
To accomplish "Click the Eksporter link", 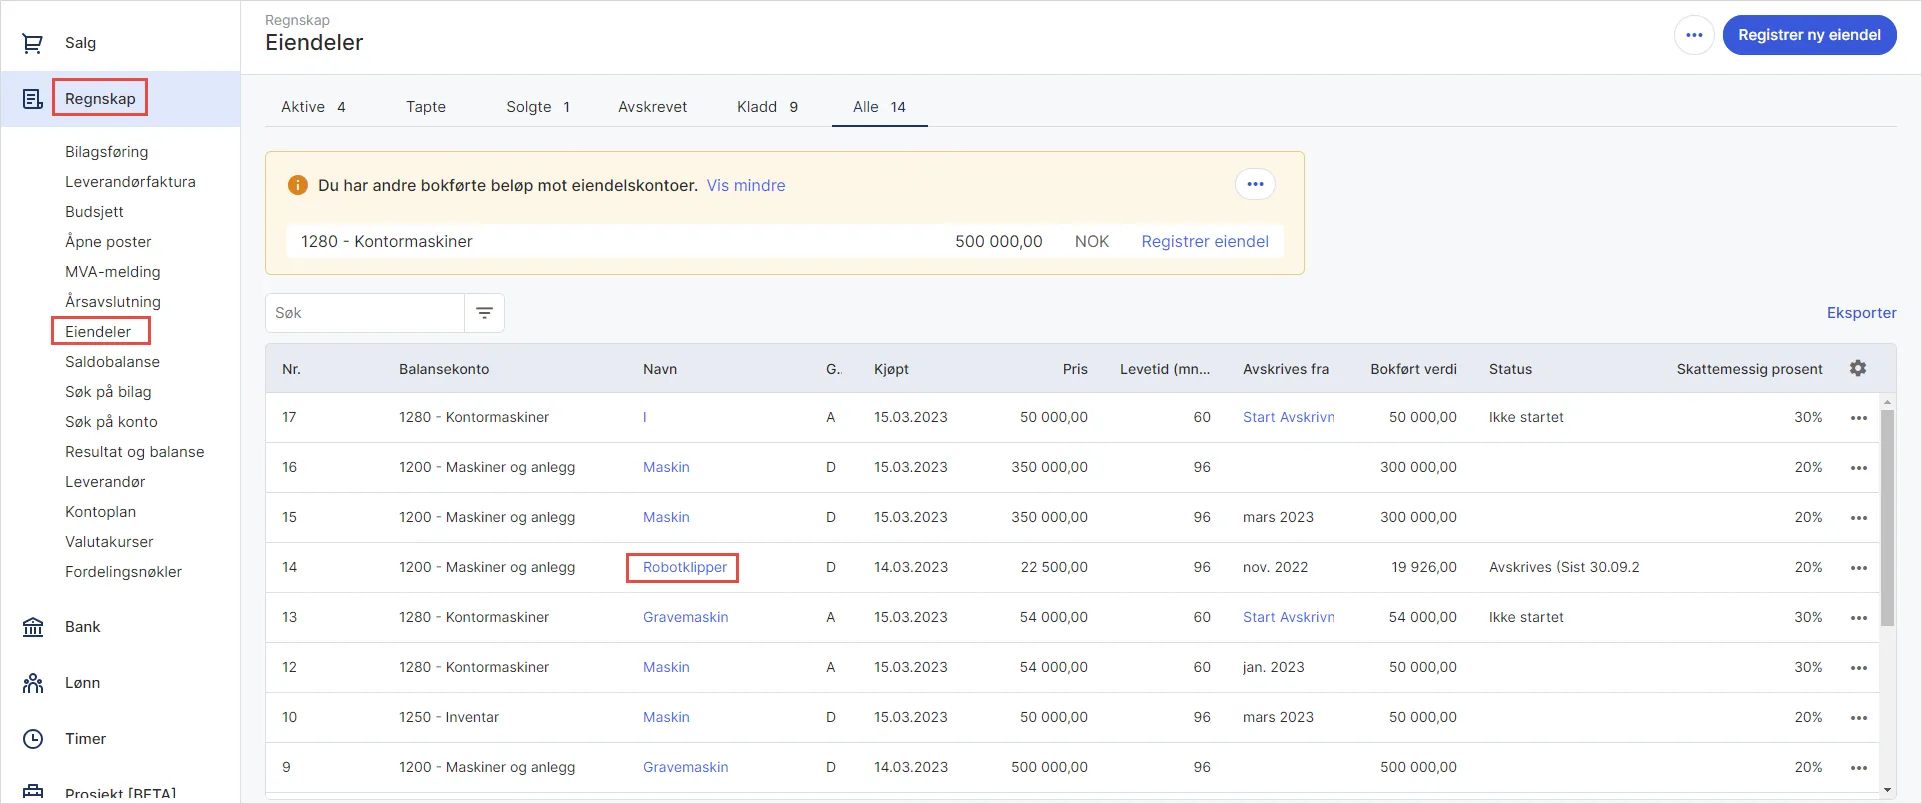I will click(1861, 313).
